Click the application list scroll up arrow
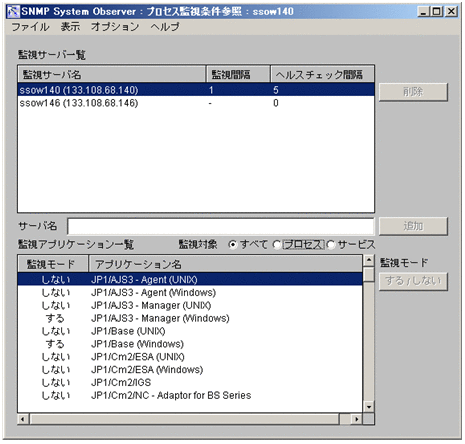The image size is (465, 444). (369, 260)
